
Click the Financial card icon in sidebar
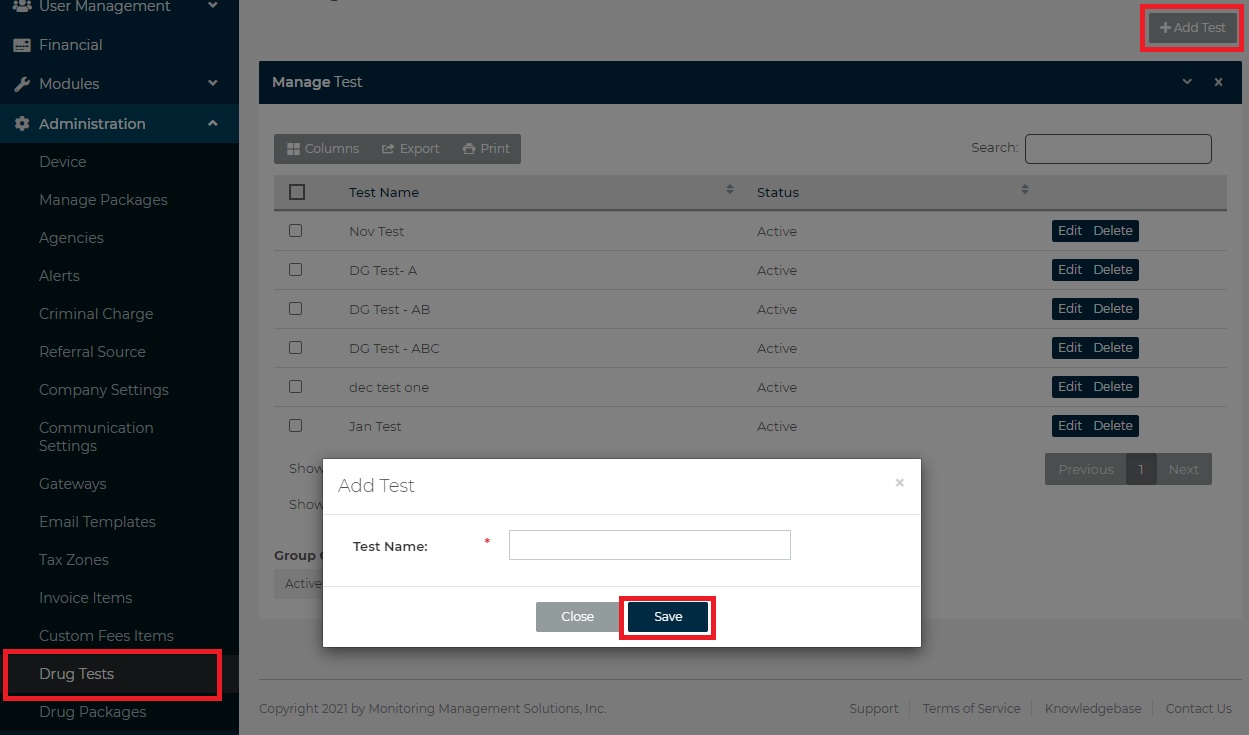click(x=21, y=45)
